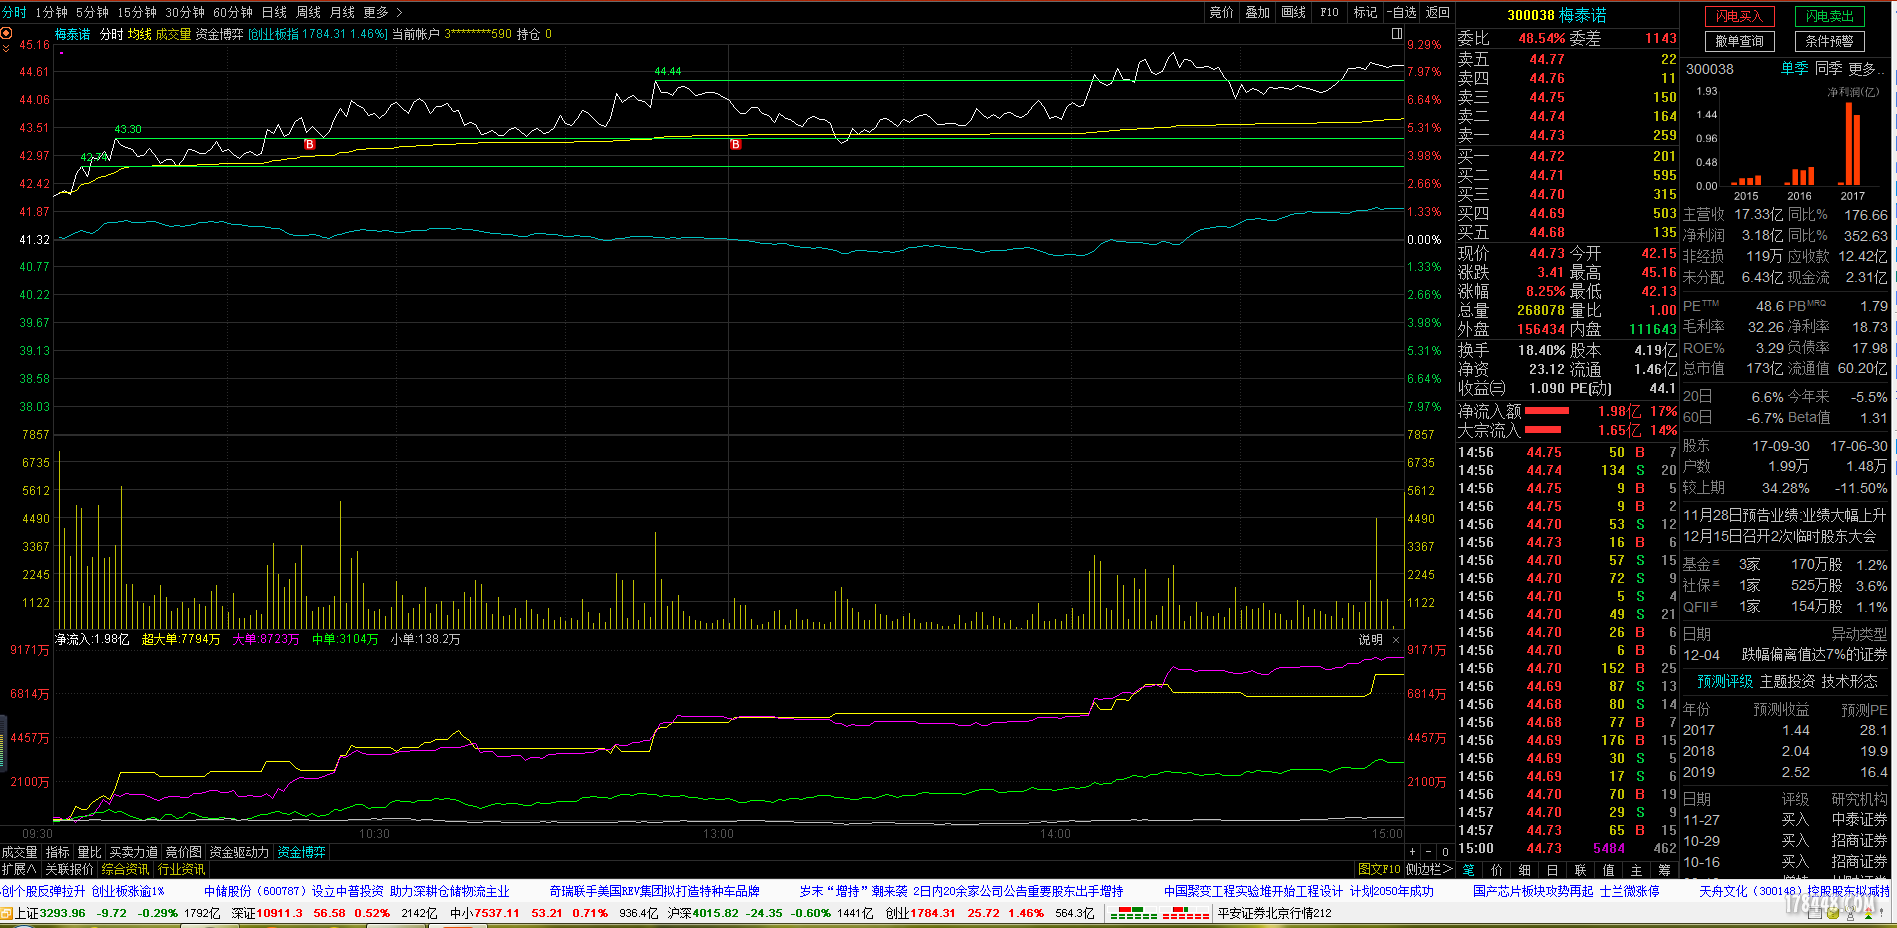Select 同季 financial view
The image size is (1897, 928).
[1828, 68]
